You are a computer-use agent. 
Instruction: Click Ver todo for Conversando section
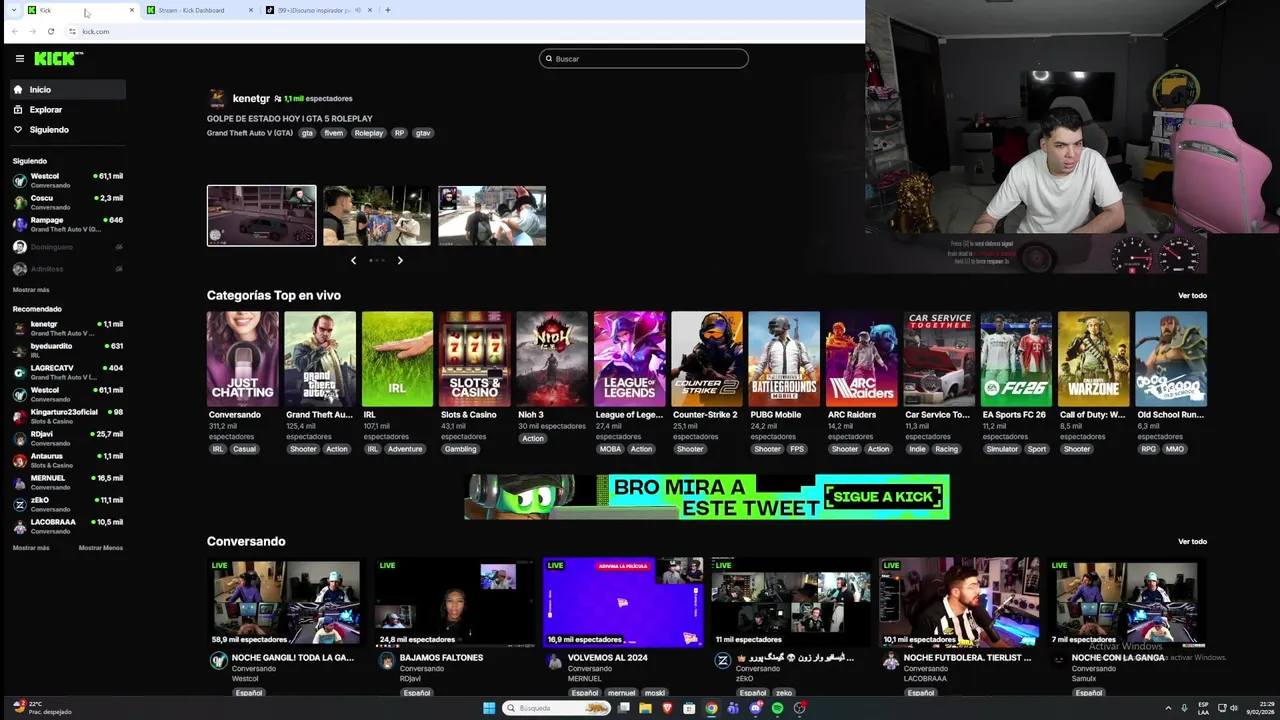pyautogui.click(x=1192, y=542)
